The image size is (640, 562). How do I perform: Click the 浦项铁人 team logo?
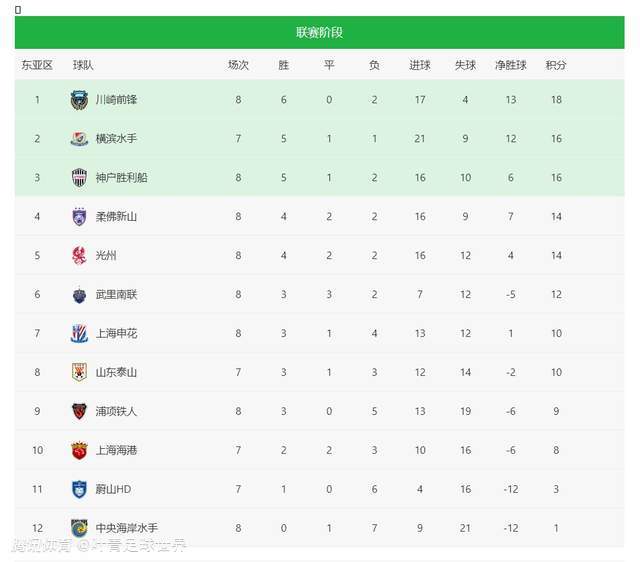click(79, 411)
